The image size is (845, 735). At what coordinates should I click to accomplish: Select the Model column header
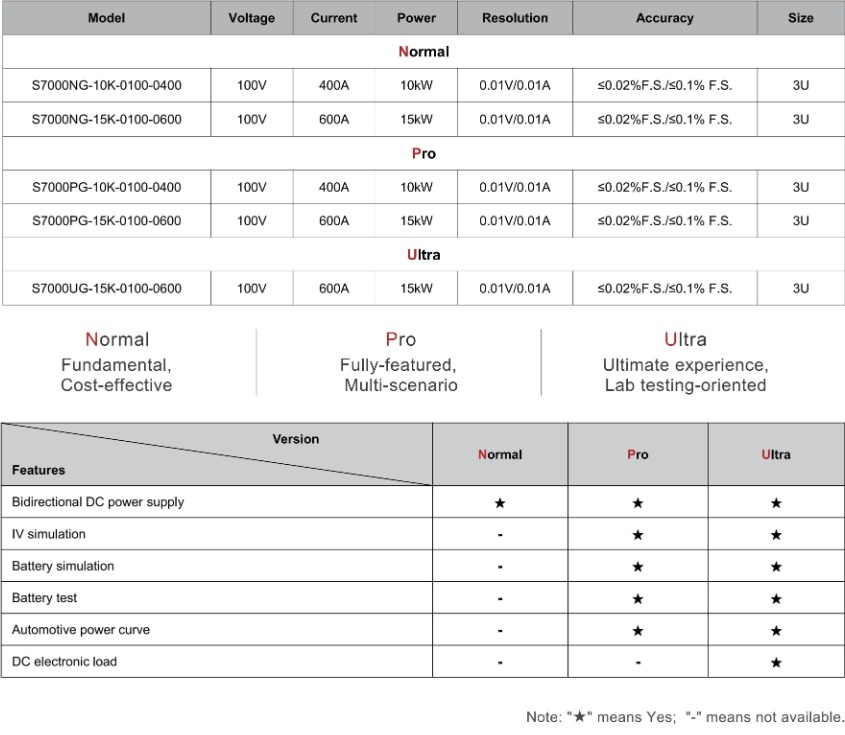[107, 18]
